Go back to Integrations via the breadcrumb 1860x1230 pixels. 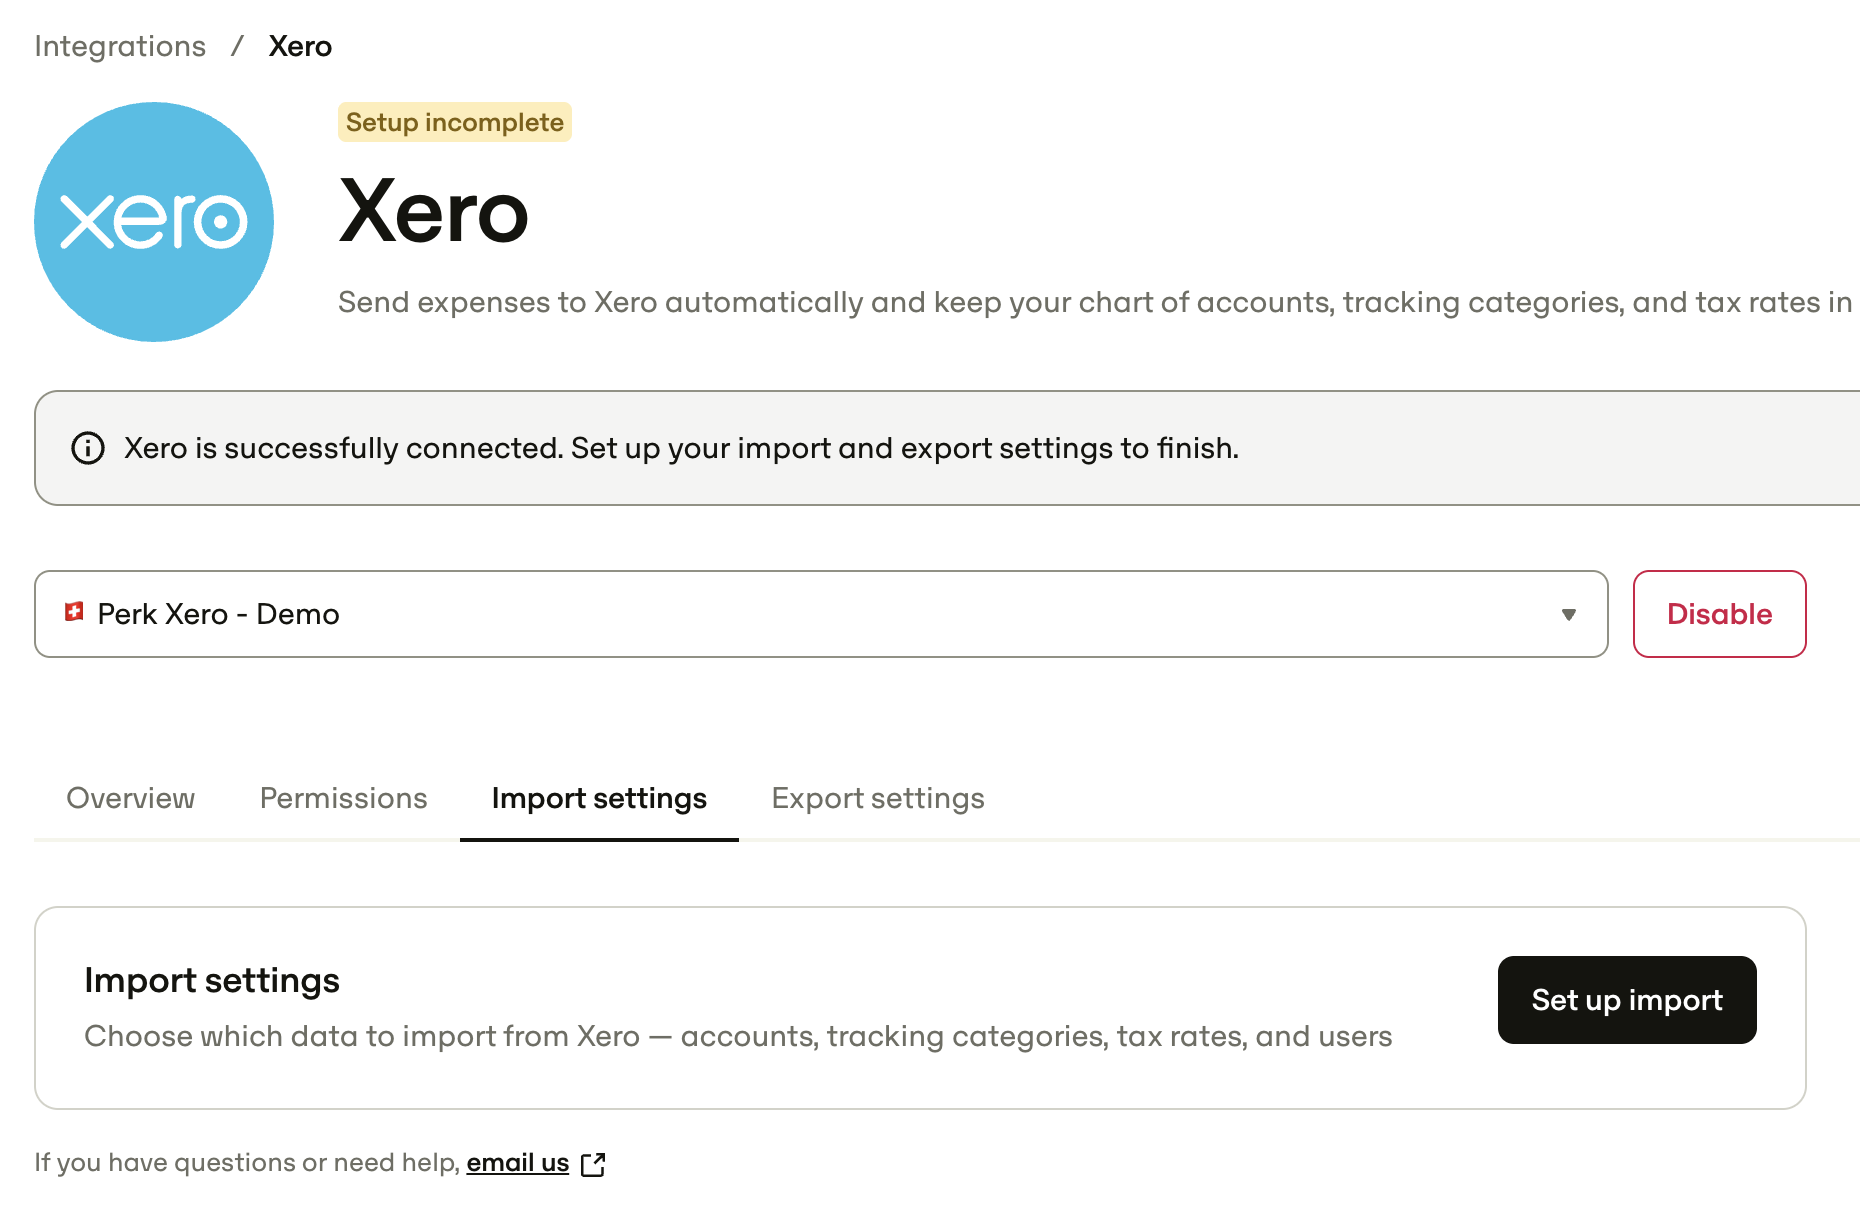[x=120, y=46]
